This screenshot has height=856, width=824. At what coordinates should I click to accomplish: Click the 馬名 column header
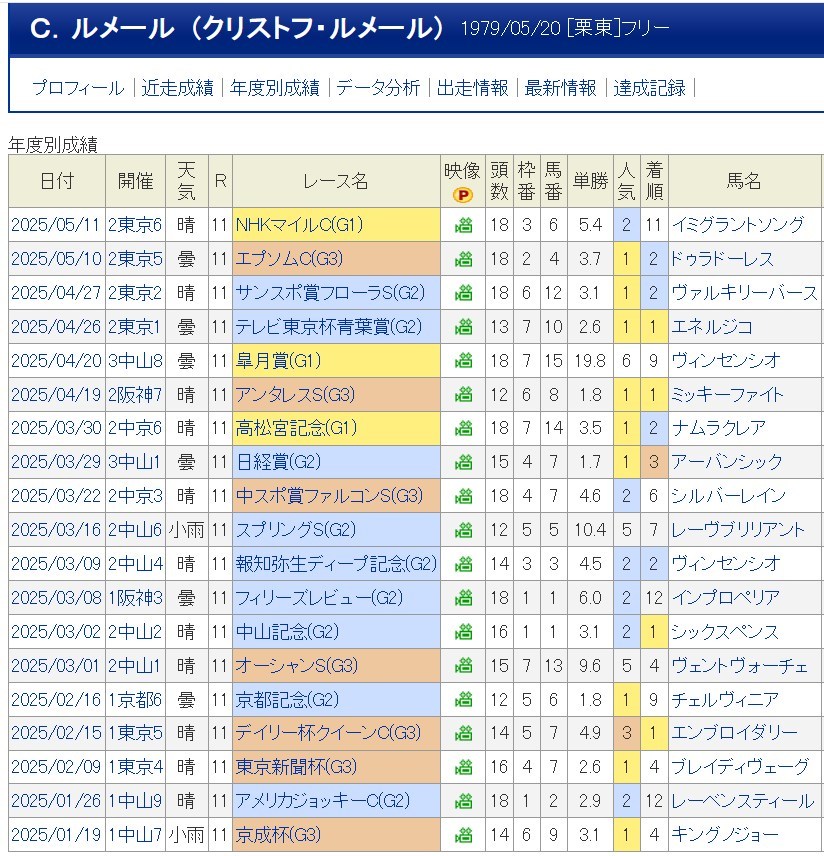[744, 181]
